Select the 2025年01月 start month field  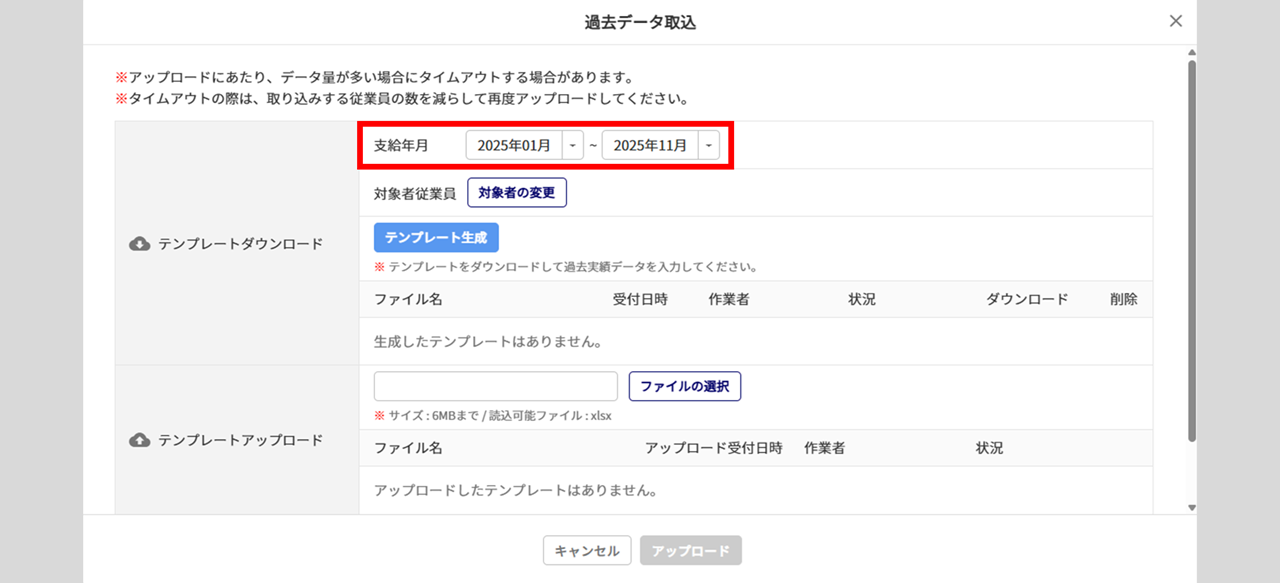pyautogui.click(x=514, y=146)
